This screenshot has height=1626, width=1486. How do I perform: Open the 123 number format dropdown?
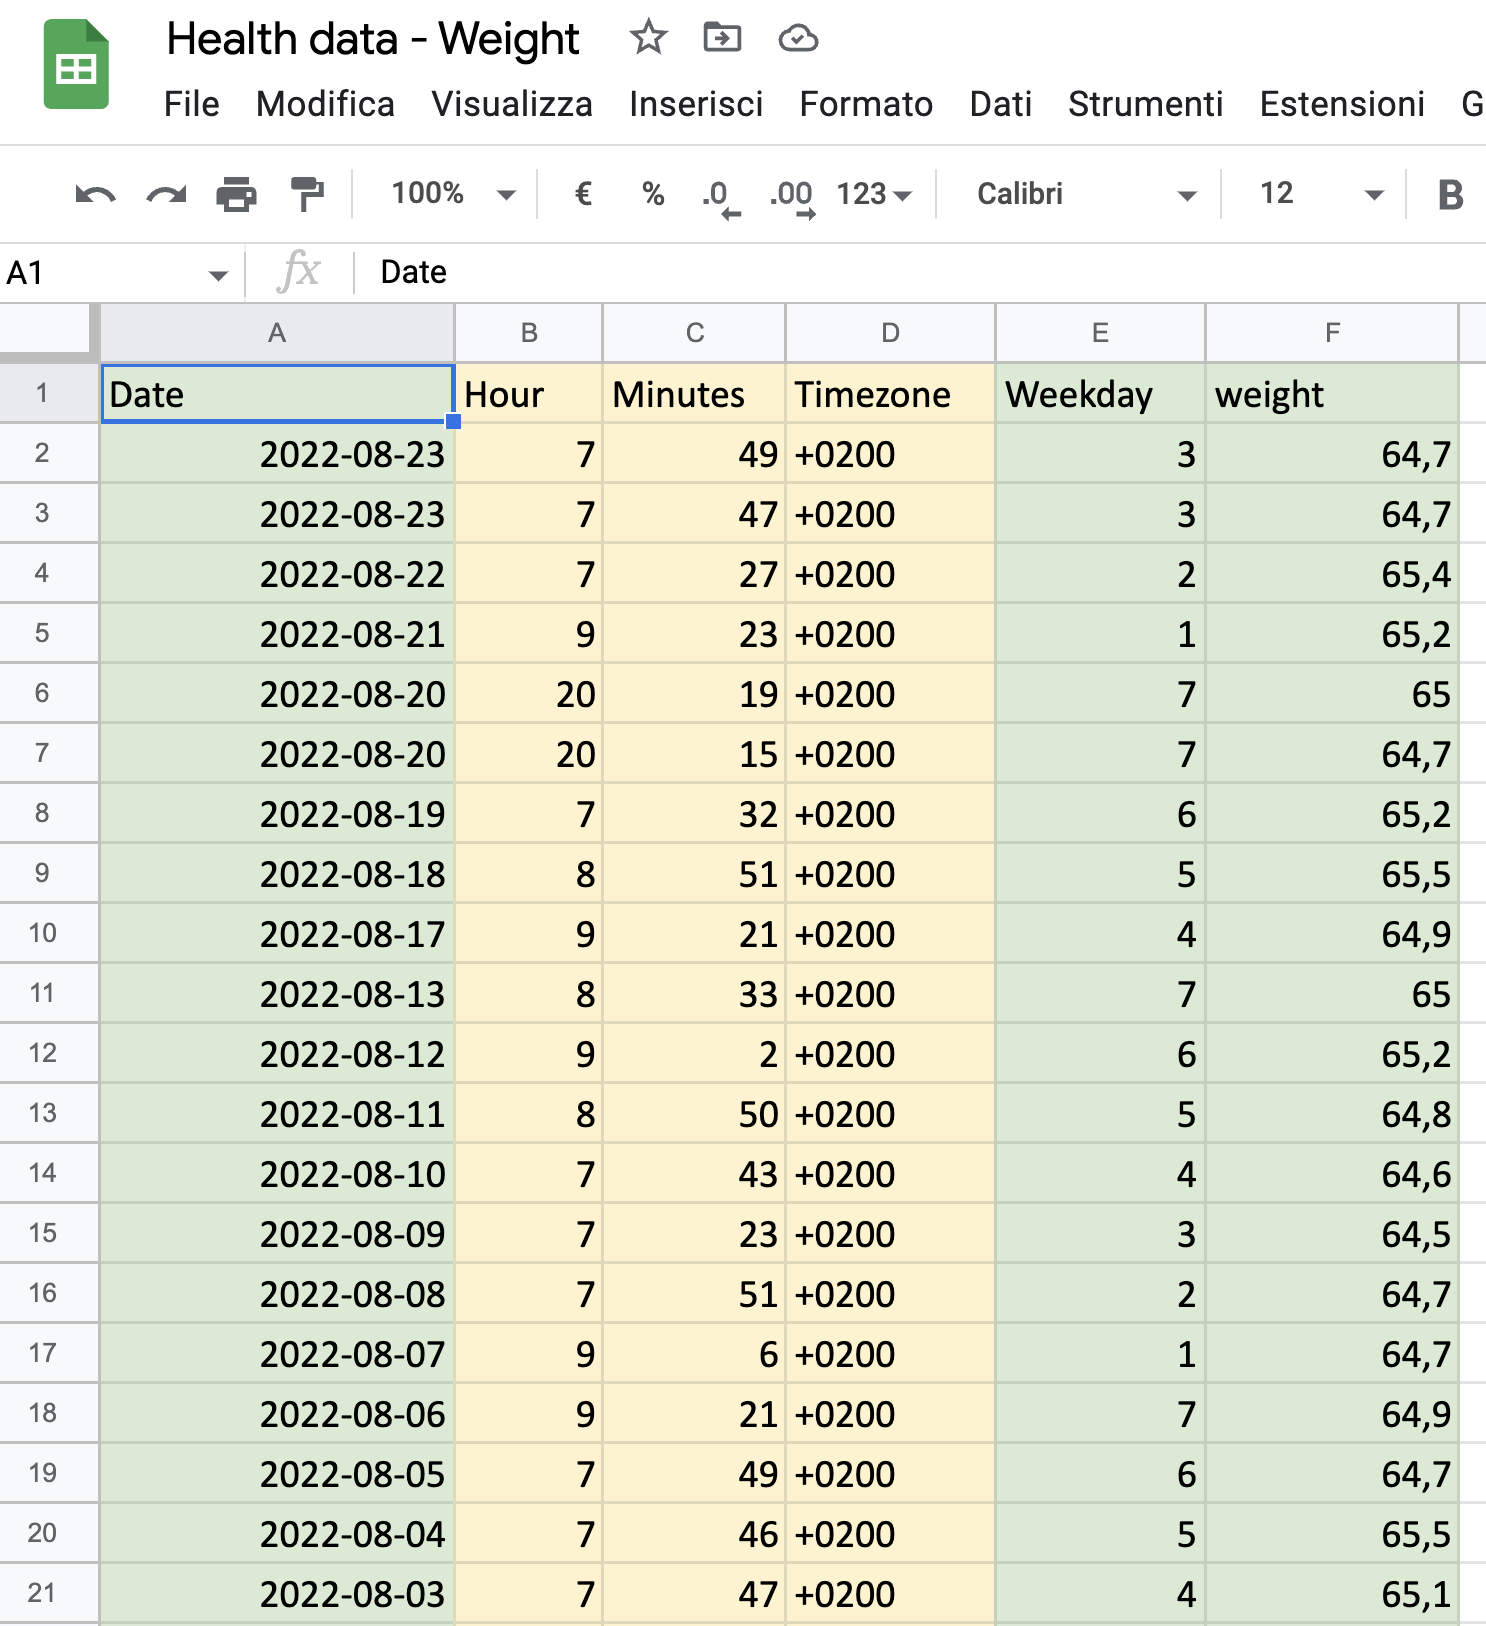[x=874, y=193]
